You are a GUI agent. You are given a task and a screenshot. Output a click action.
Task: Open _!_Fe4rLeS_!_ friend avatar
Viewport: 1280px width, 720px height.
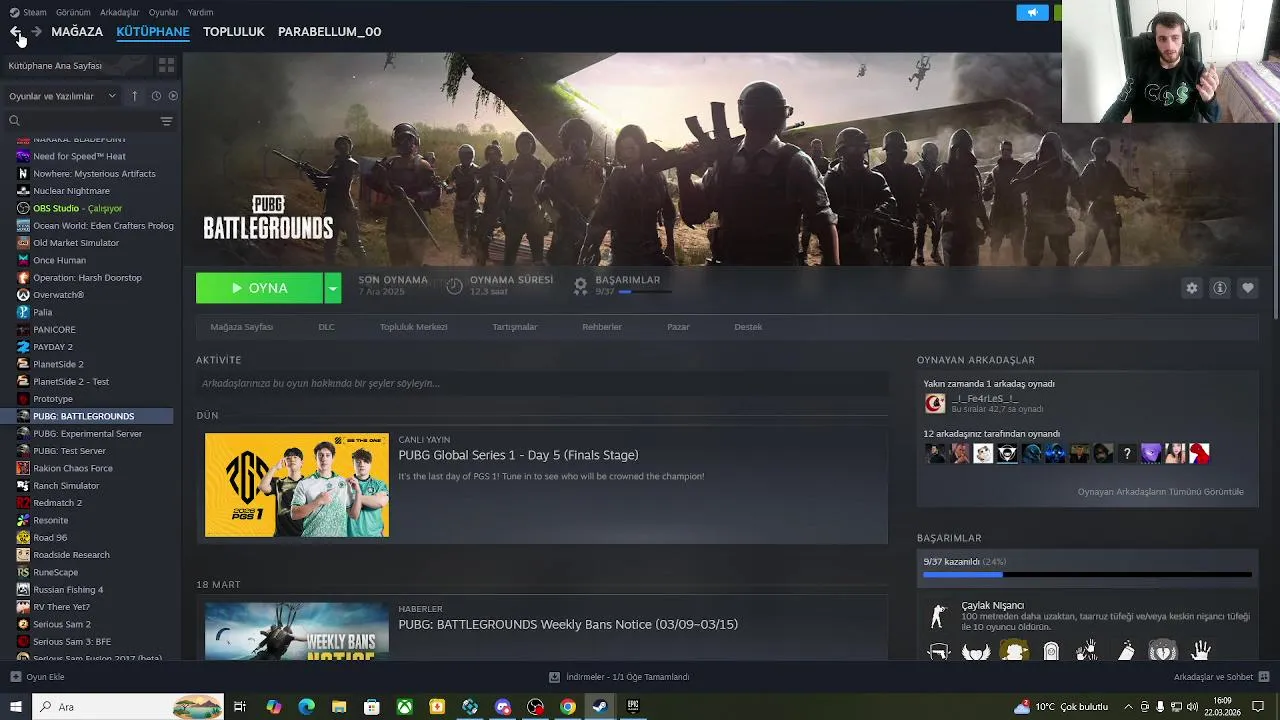(x=934, y=403)
